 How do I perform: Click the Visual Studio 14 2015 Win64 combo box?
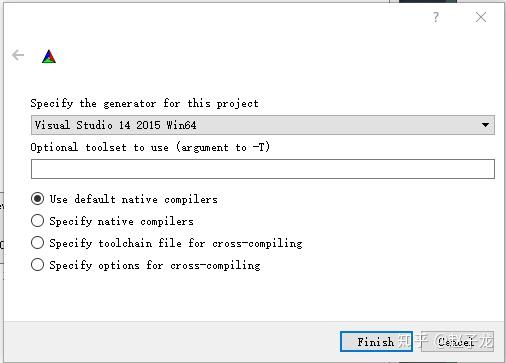coord(263,125)
